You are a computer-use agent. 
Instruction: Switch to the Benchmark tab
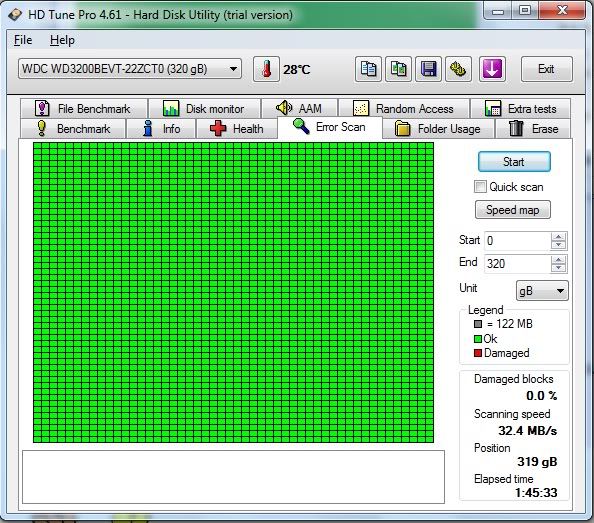[x=73, y=129]
